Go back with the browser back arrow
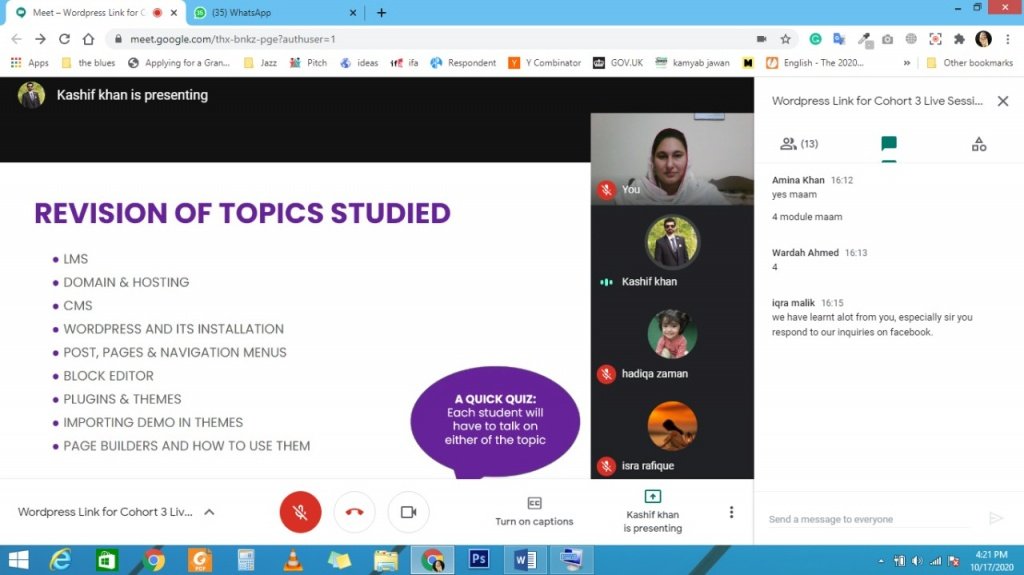 click(x=17, y=39)
